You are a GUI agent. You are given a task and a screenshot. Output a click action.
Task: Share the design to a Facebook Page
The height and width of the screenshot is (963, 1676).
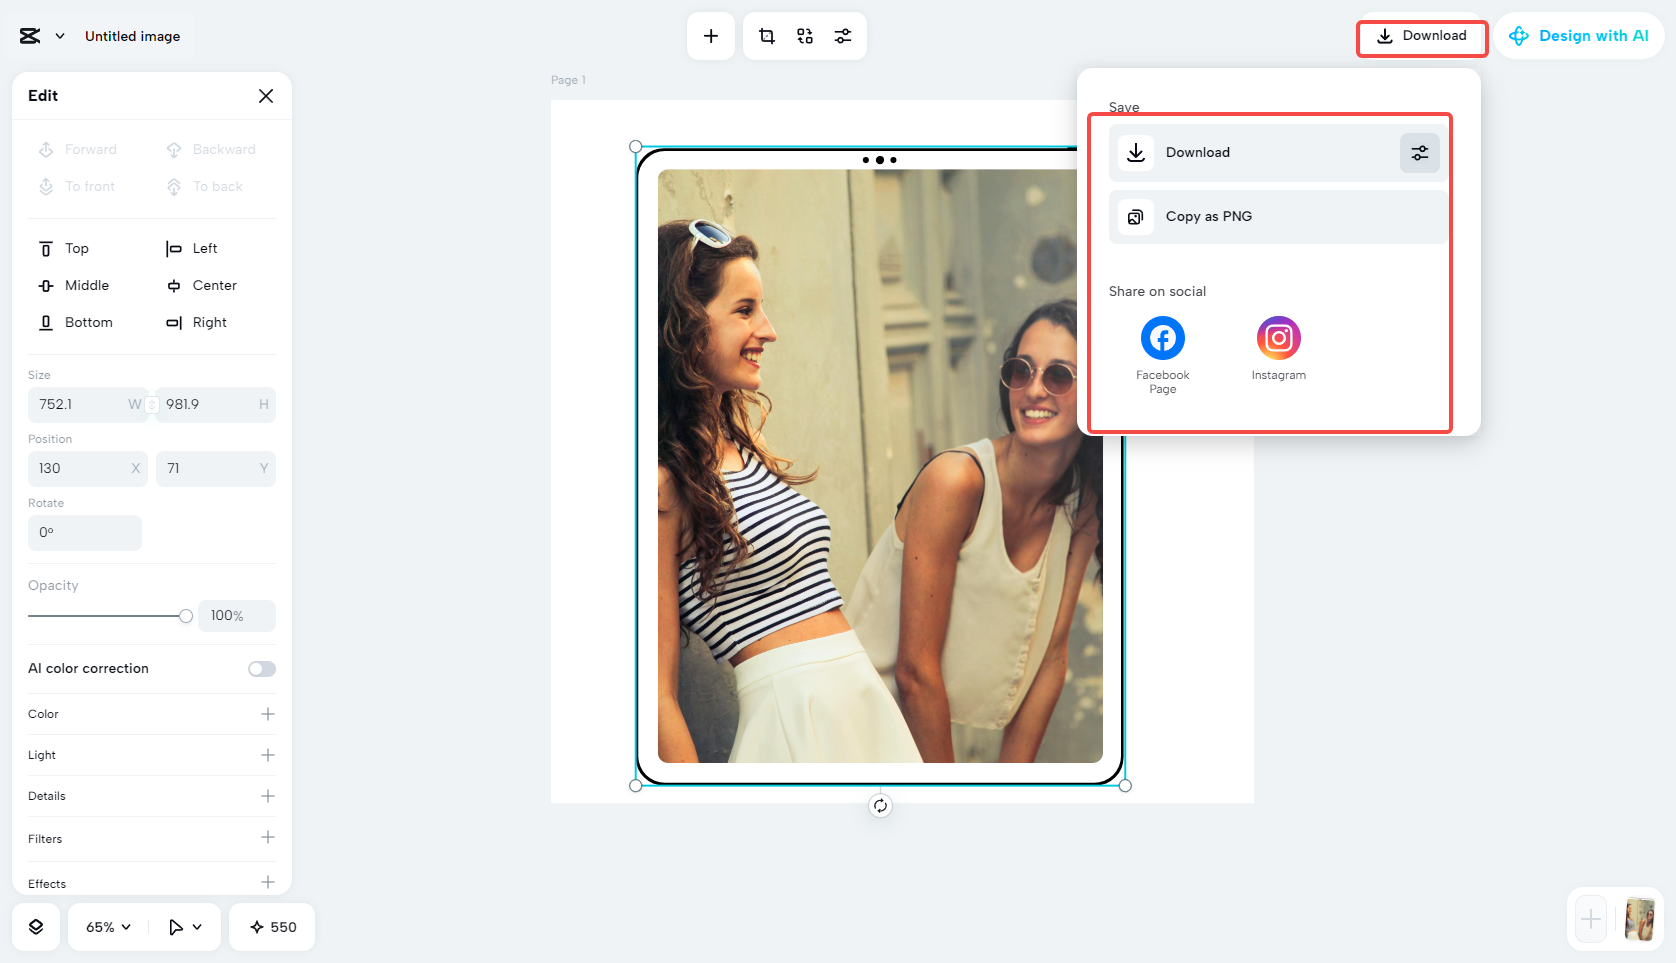coord(1162,338)
